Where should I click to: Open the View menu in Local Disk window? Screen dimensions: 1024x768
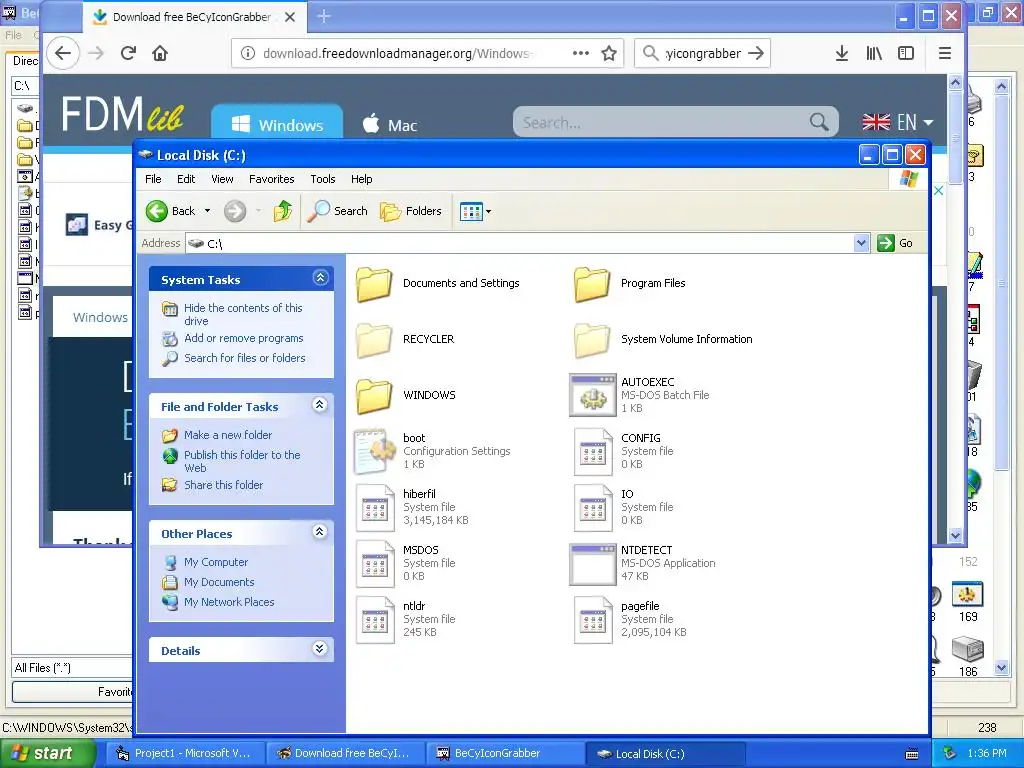click(222, 179)
